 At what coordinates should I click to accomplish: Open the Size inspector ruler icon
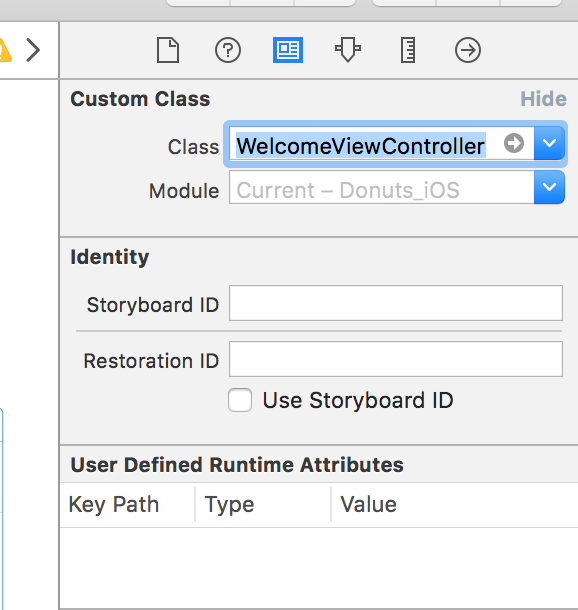[408, 50]
